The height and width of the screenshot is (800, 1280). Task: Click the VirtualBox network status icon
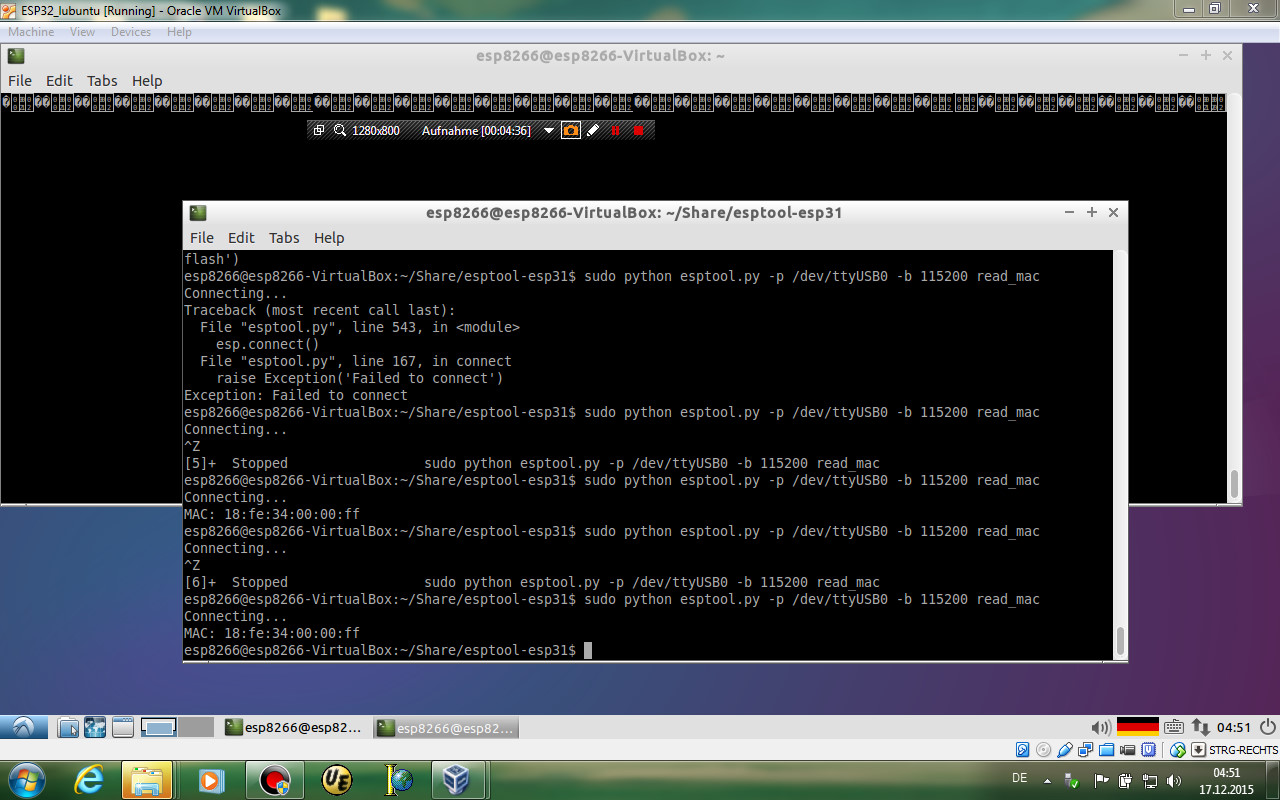tap(1086, 750)
